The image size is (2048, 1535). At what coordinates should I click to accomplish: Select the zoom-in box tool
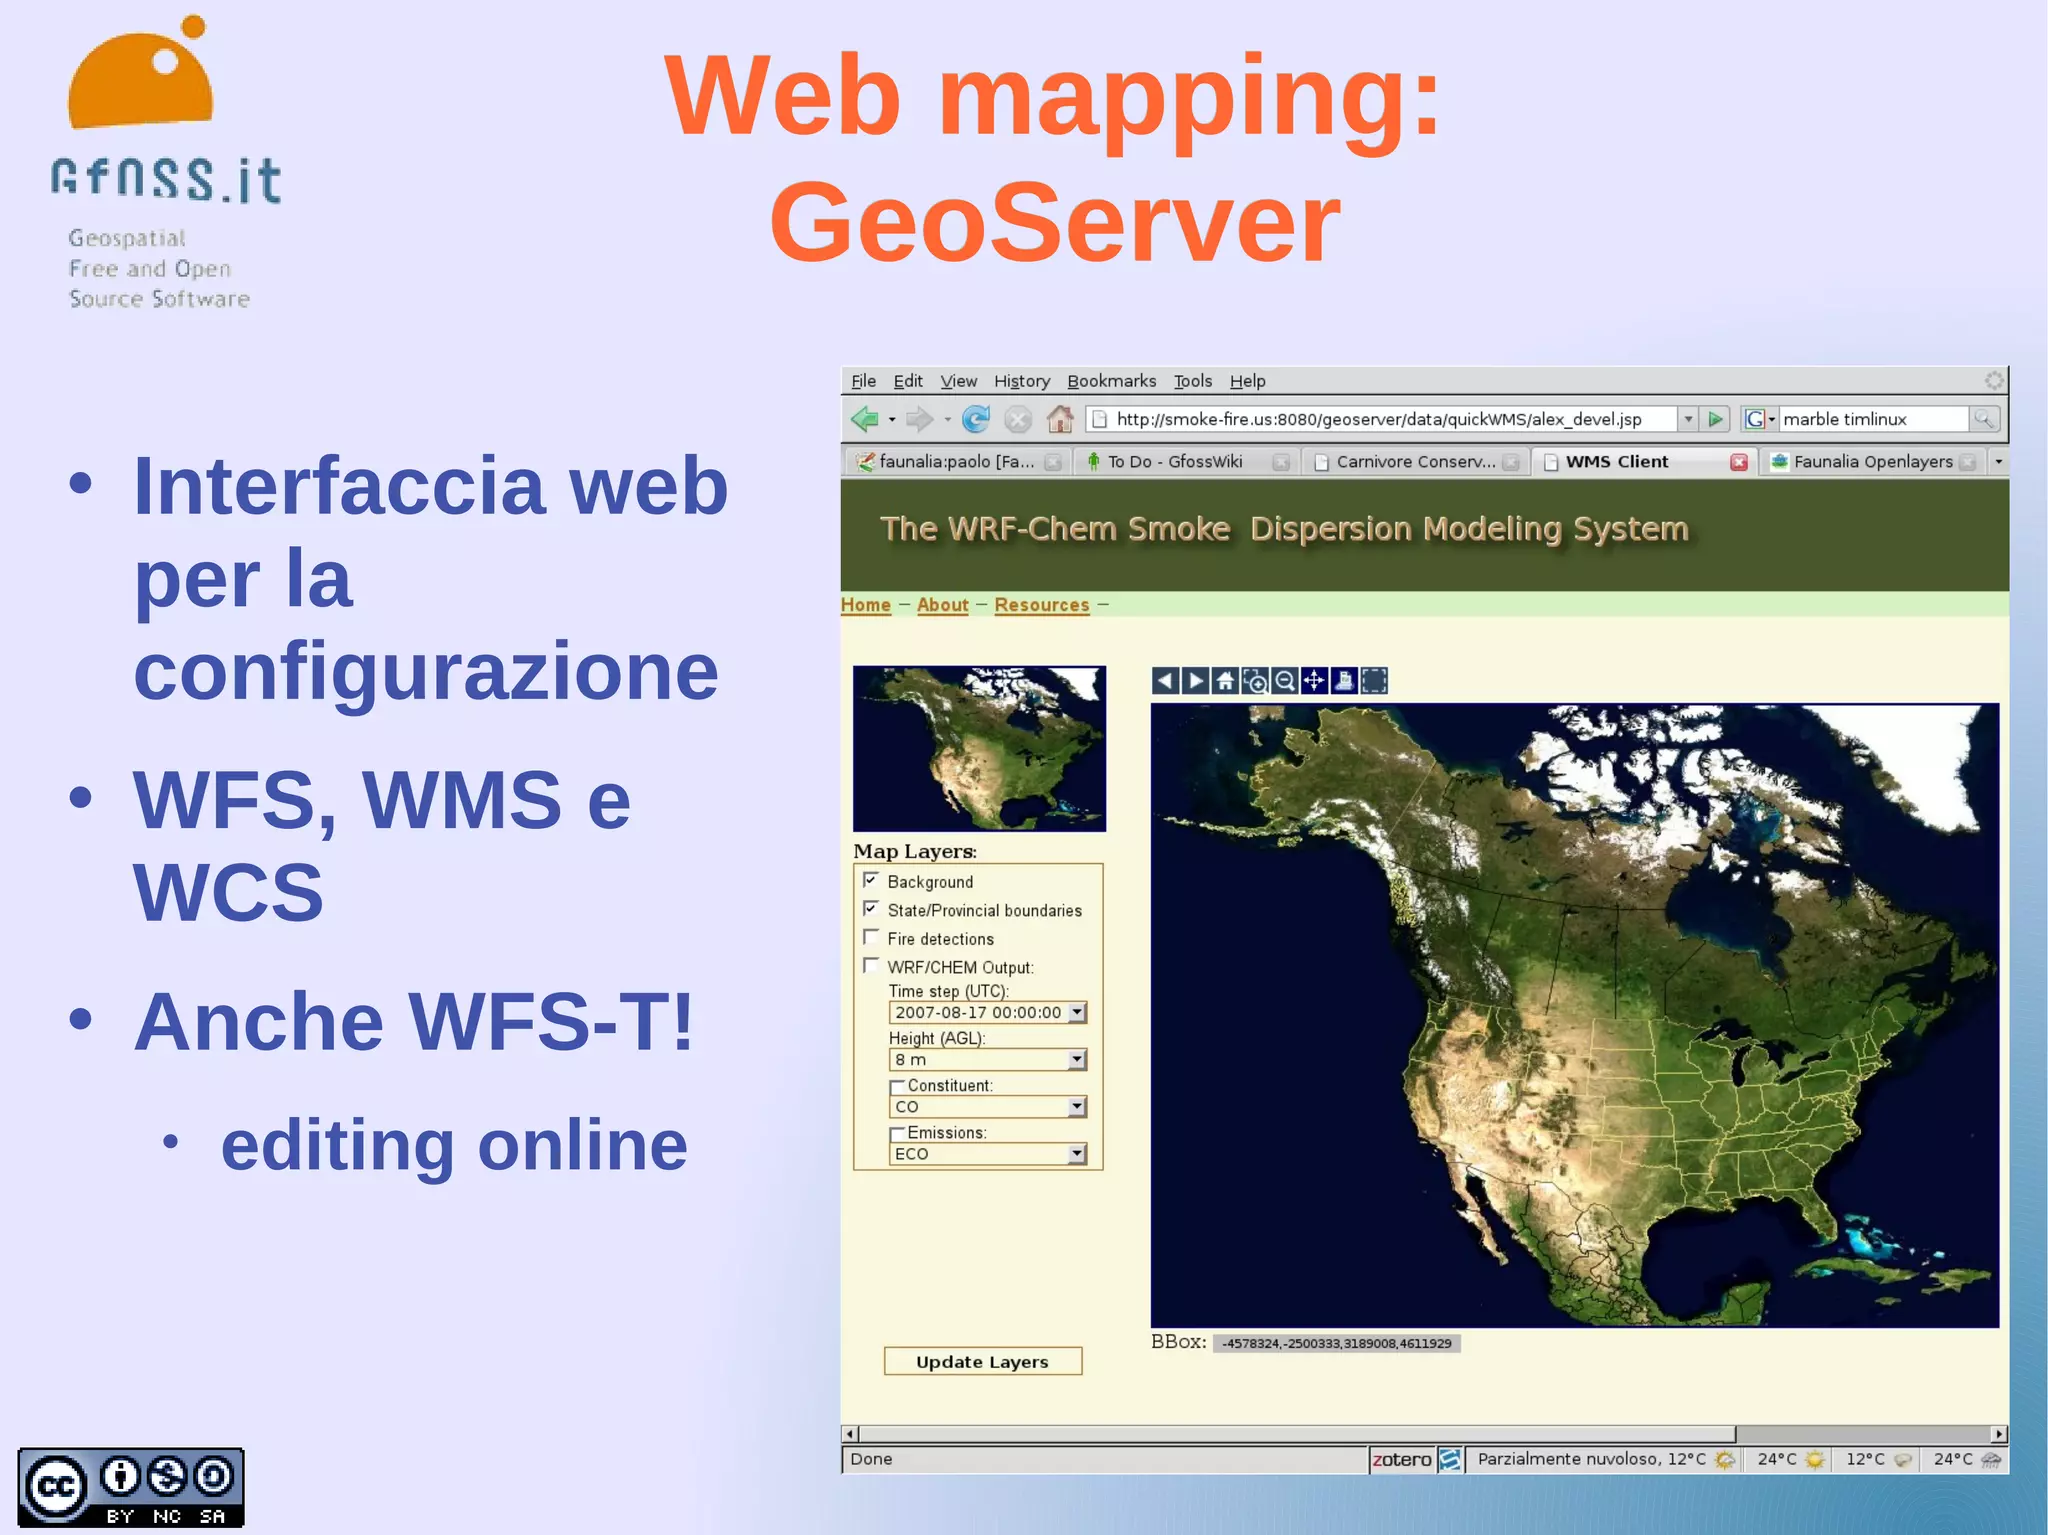click(1255, 681)
